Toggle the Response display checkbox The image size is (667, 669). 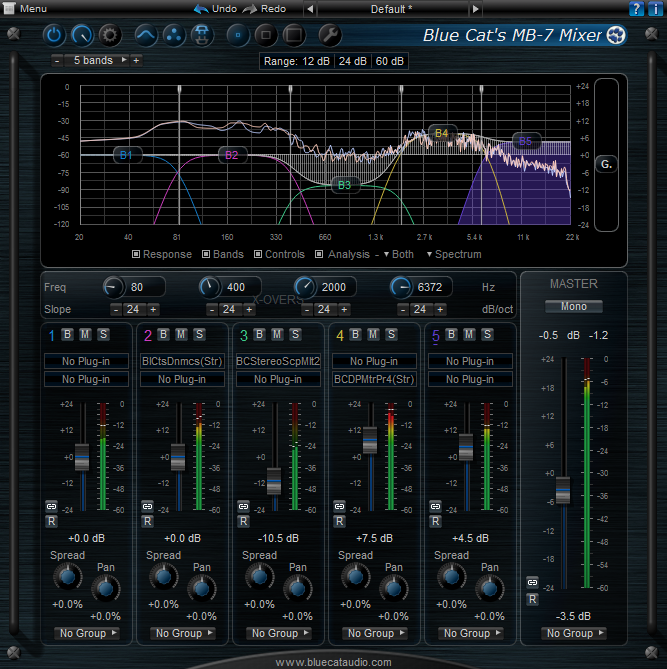[137, 255]
